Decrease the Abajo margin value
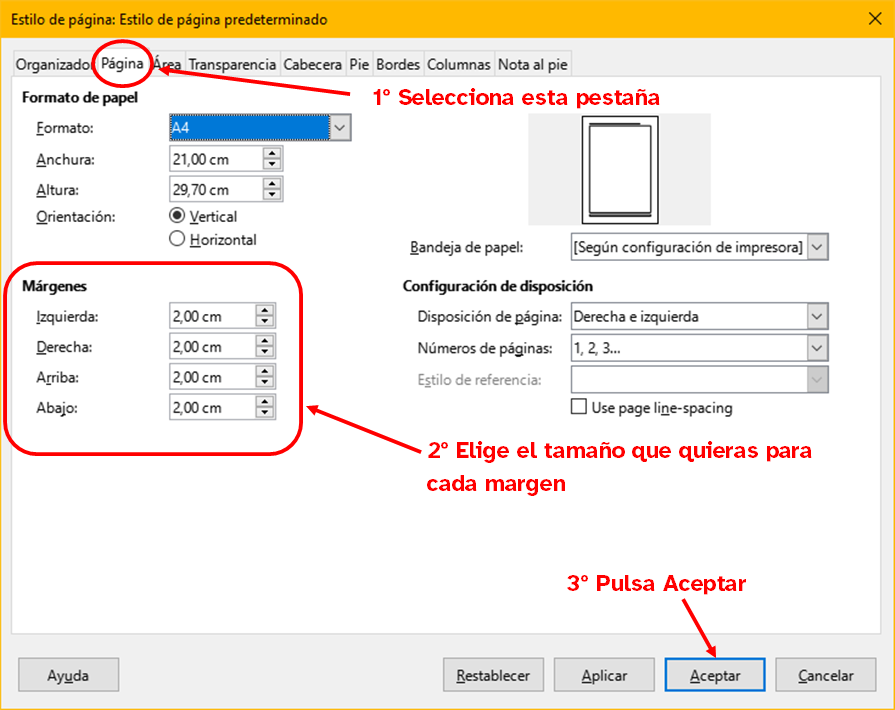 264,414
